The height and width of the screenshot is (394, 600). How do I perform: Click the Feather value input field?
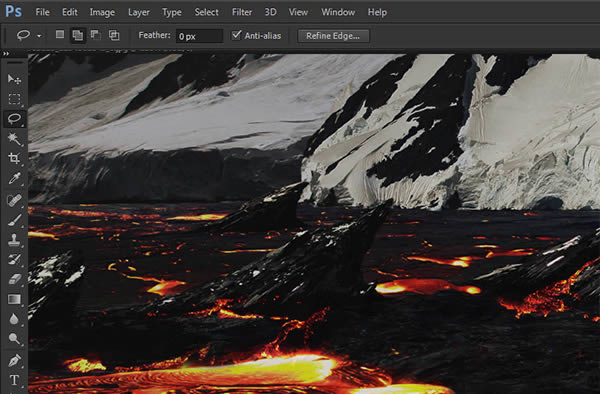(x=199, y=36)
